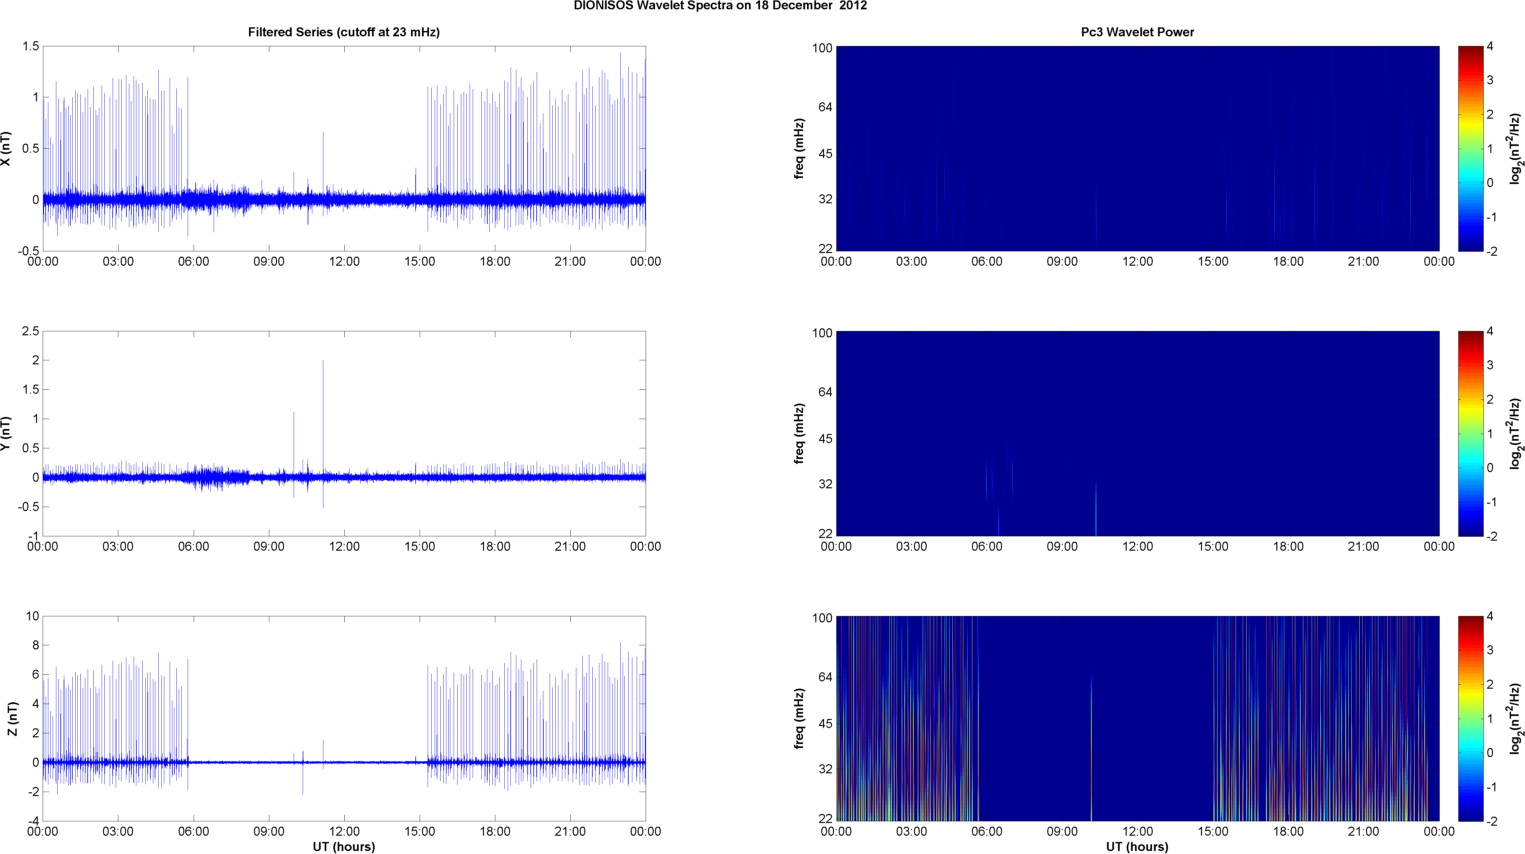Click "freq (mHz)" label of middle spectrogram

click(x=799, y=434)
